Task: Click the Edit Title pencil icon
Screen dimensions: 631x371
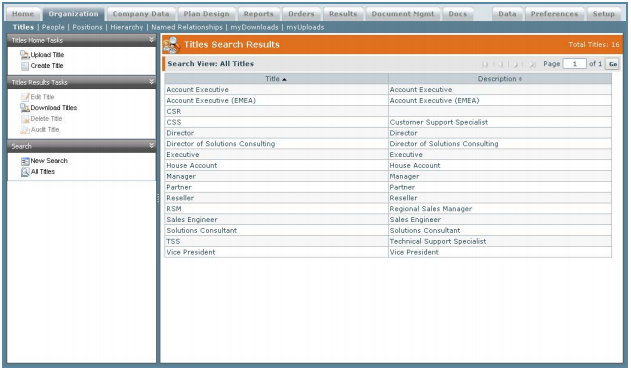Action: (x=25, y=97)
